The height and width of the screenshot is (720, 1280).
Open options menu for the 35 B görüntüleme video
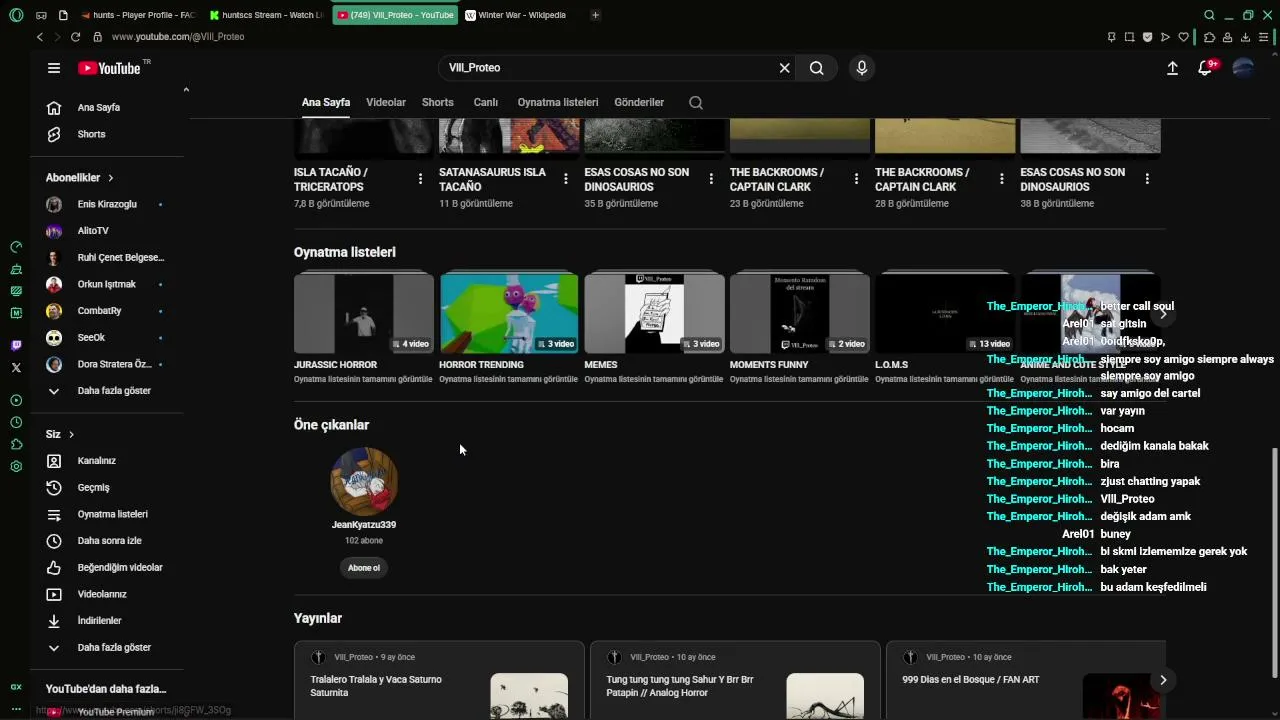coord(711,179)
